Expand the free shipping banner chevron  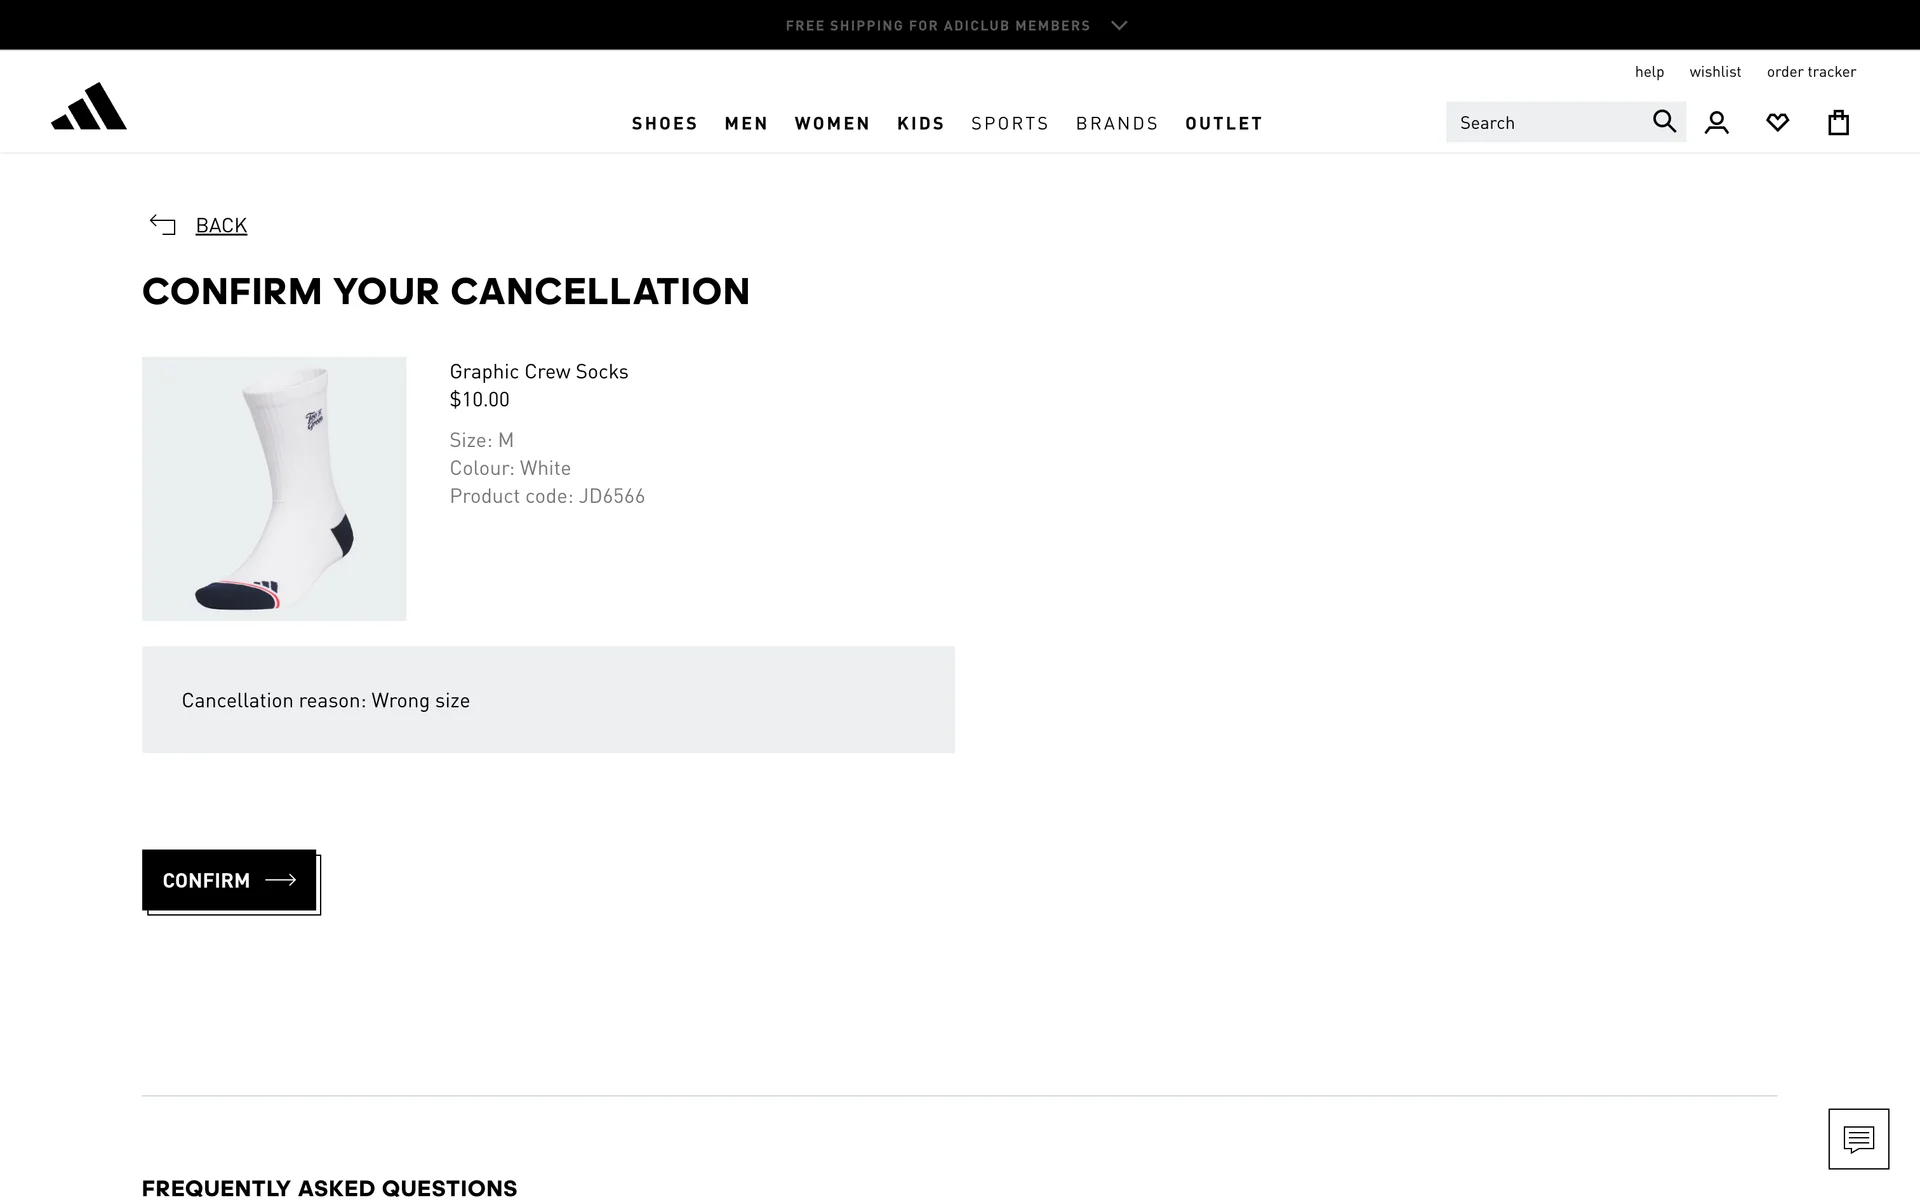pos(1119,26)
